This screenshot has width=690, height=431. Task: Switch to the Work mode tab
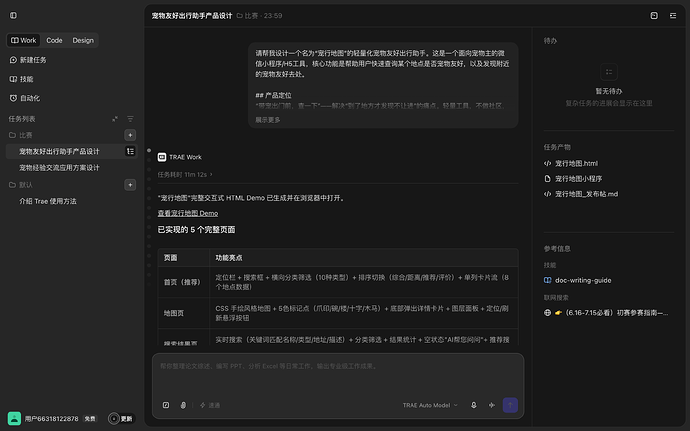click(24, 40)
